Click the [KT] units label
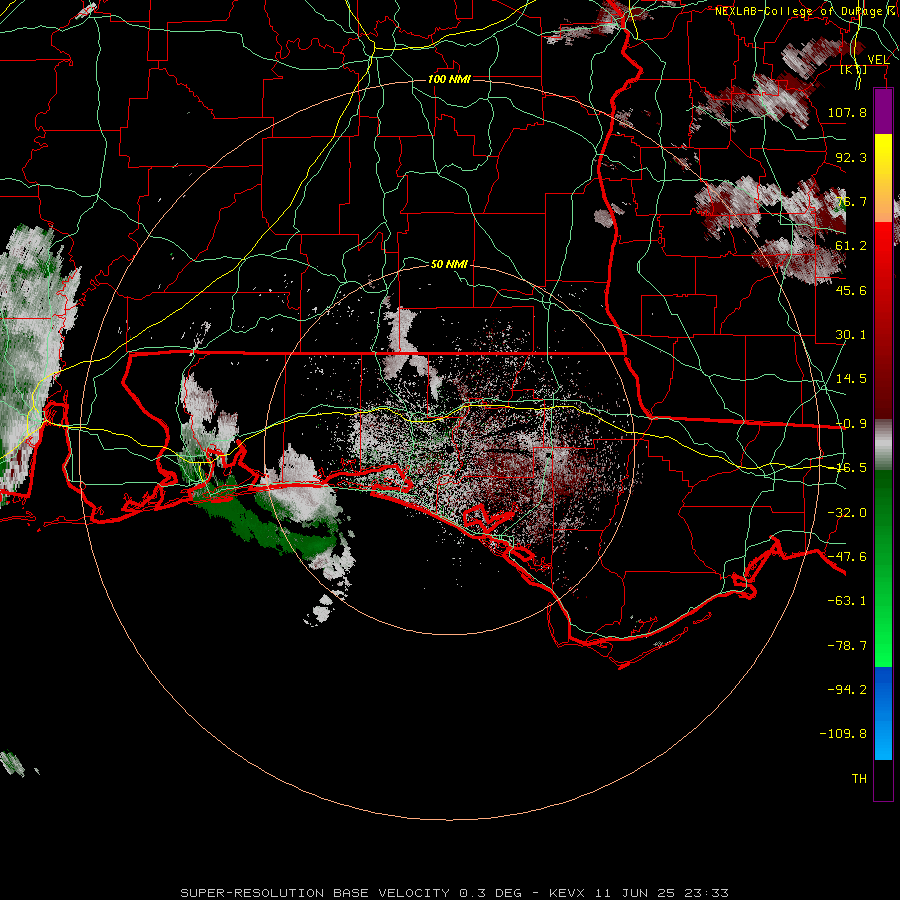900x900 pixels. [854, 70]
